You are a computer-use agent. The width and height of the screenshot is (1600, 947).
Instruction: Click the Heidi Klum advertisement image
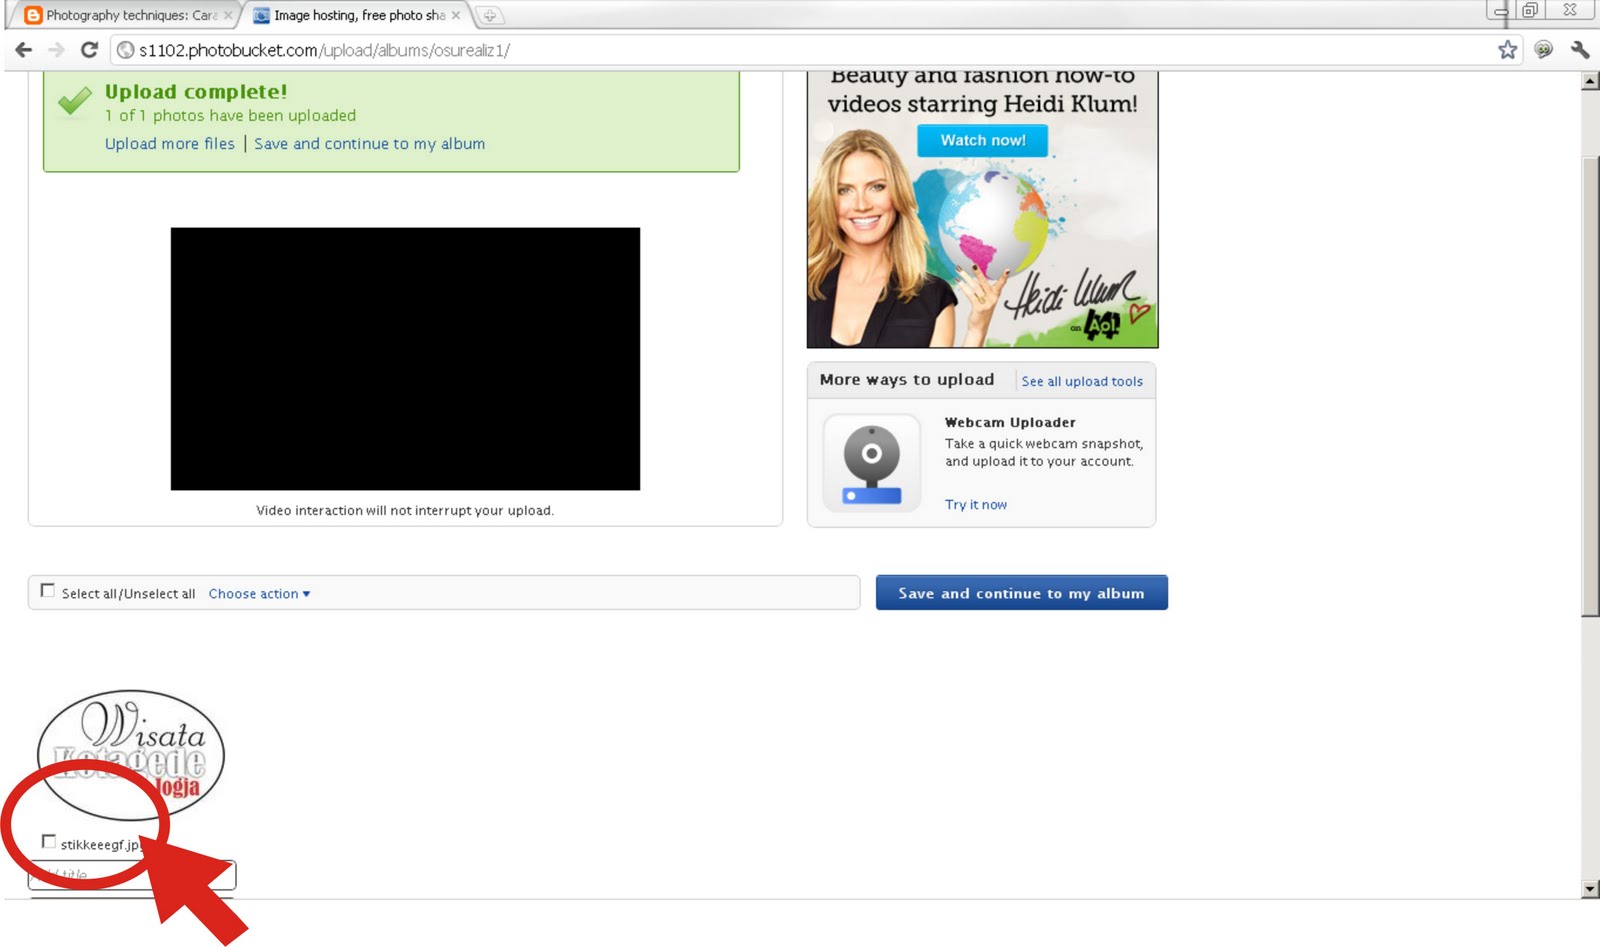[x=982, y=210]
